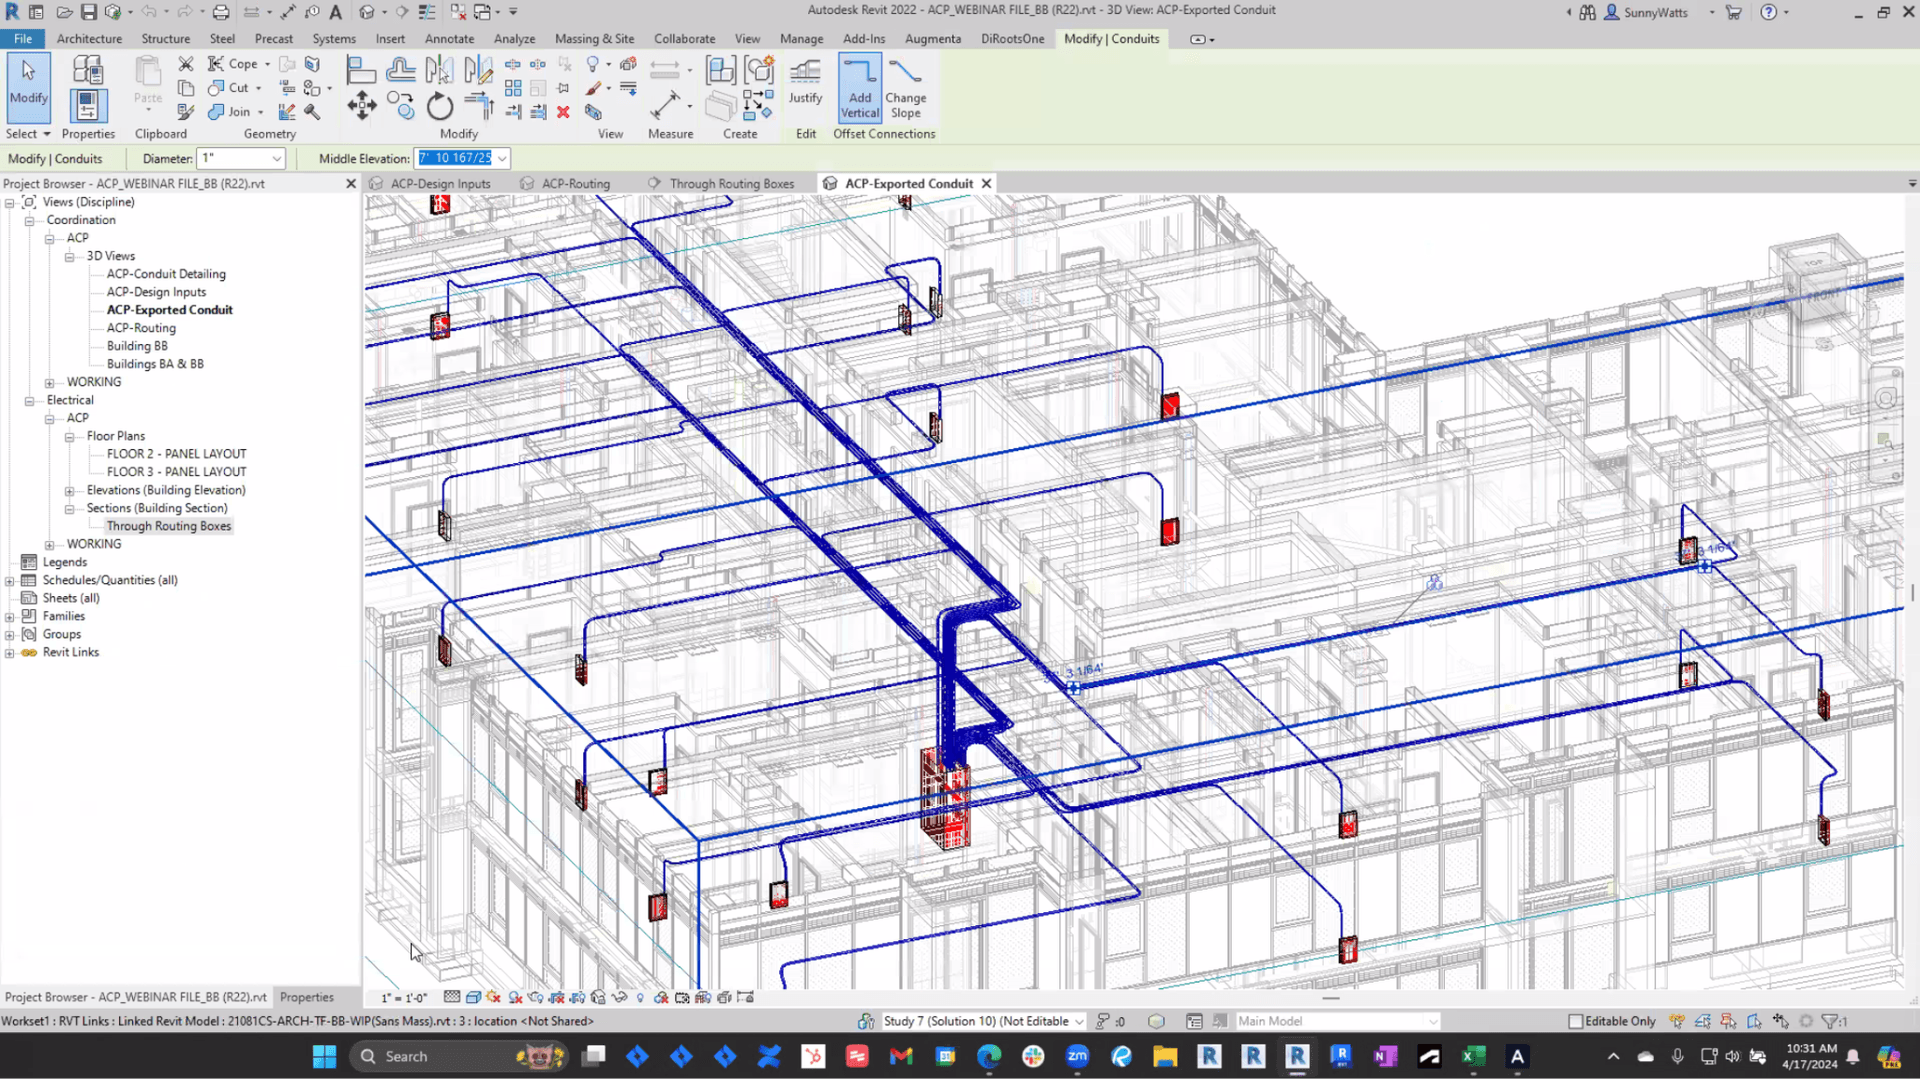This screenshot has height=1079, width=1920.
Task: Click the Justify conduit button
Action: [x=805, y=80]
